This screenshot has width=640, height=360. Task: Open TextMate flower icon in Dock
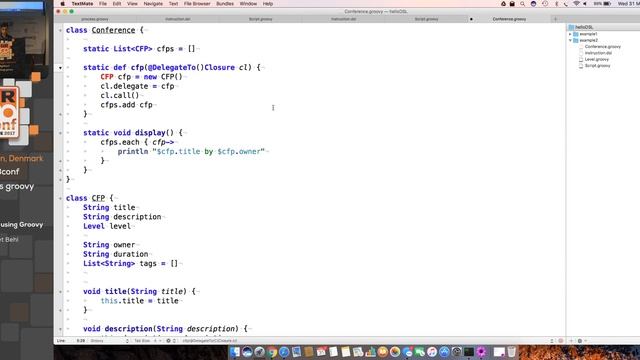(x=482, y=352)
